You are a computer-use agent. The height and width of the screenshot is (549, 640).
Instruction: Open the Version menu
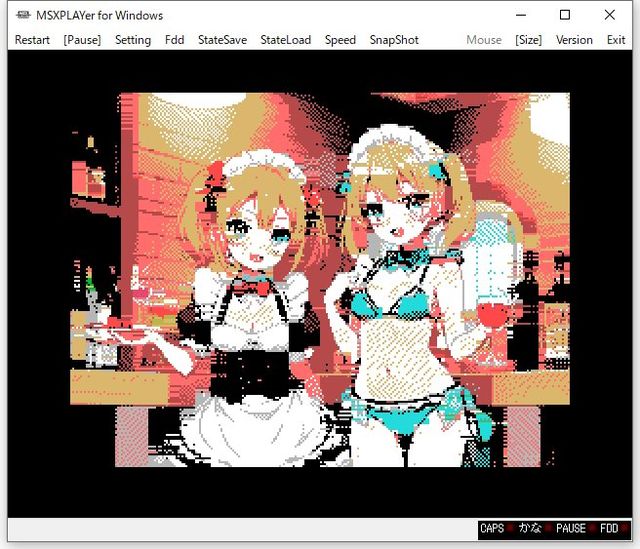(574, 40)
